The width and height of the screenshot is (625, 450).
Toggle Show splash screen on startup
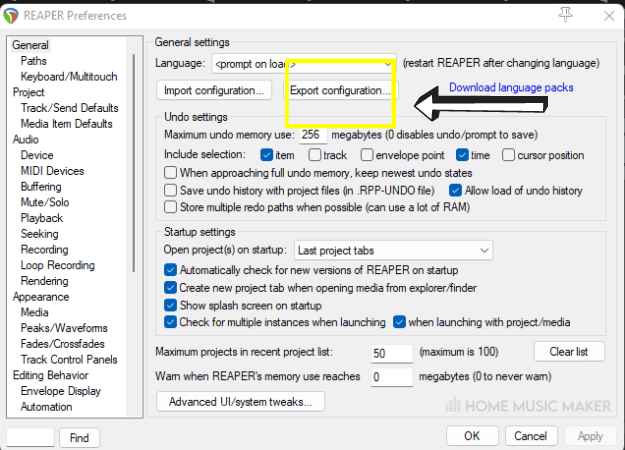click(x=170, y=305)
